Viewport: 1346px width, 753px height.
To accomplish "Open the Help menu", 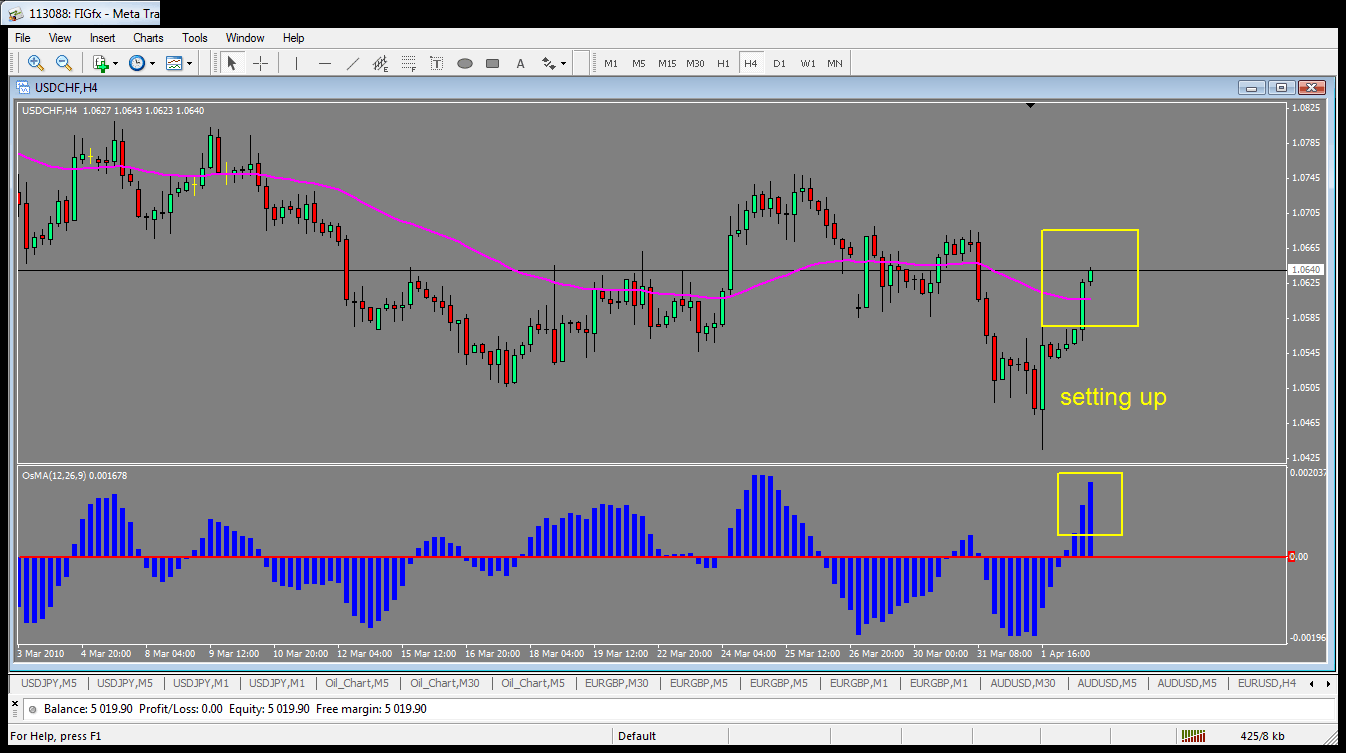I will coord(293,38).
